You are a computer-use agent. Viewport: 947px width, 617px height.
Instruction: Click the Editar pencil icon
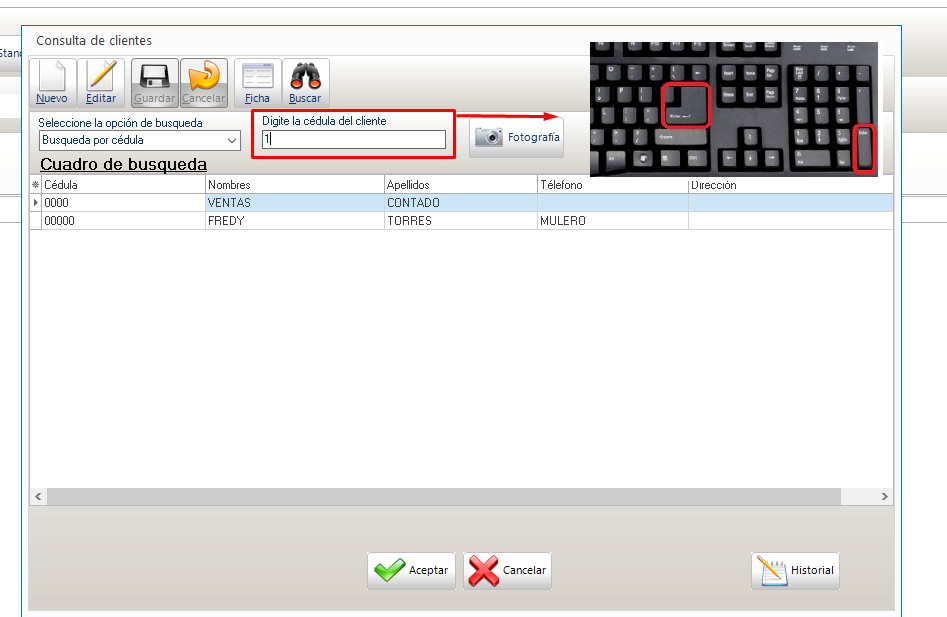(101, 76)
